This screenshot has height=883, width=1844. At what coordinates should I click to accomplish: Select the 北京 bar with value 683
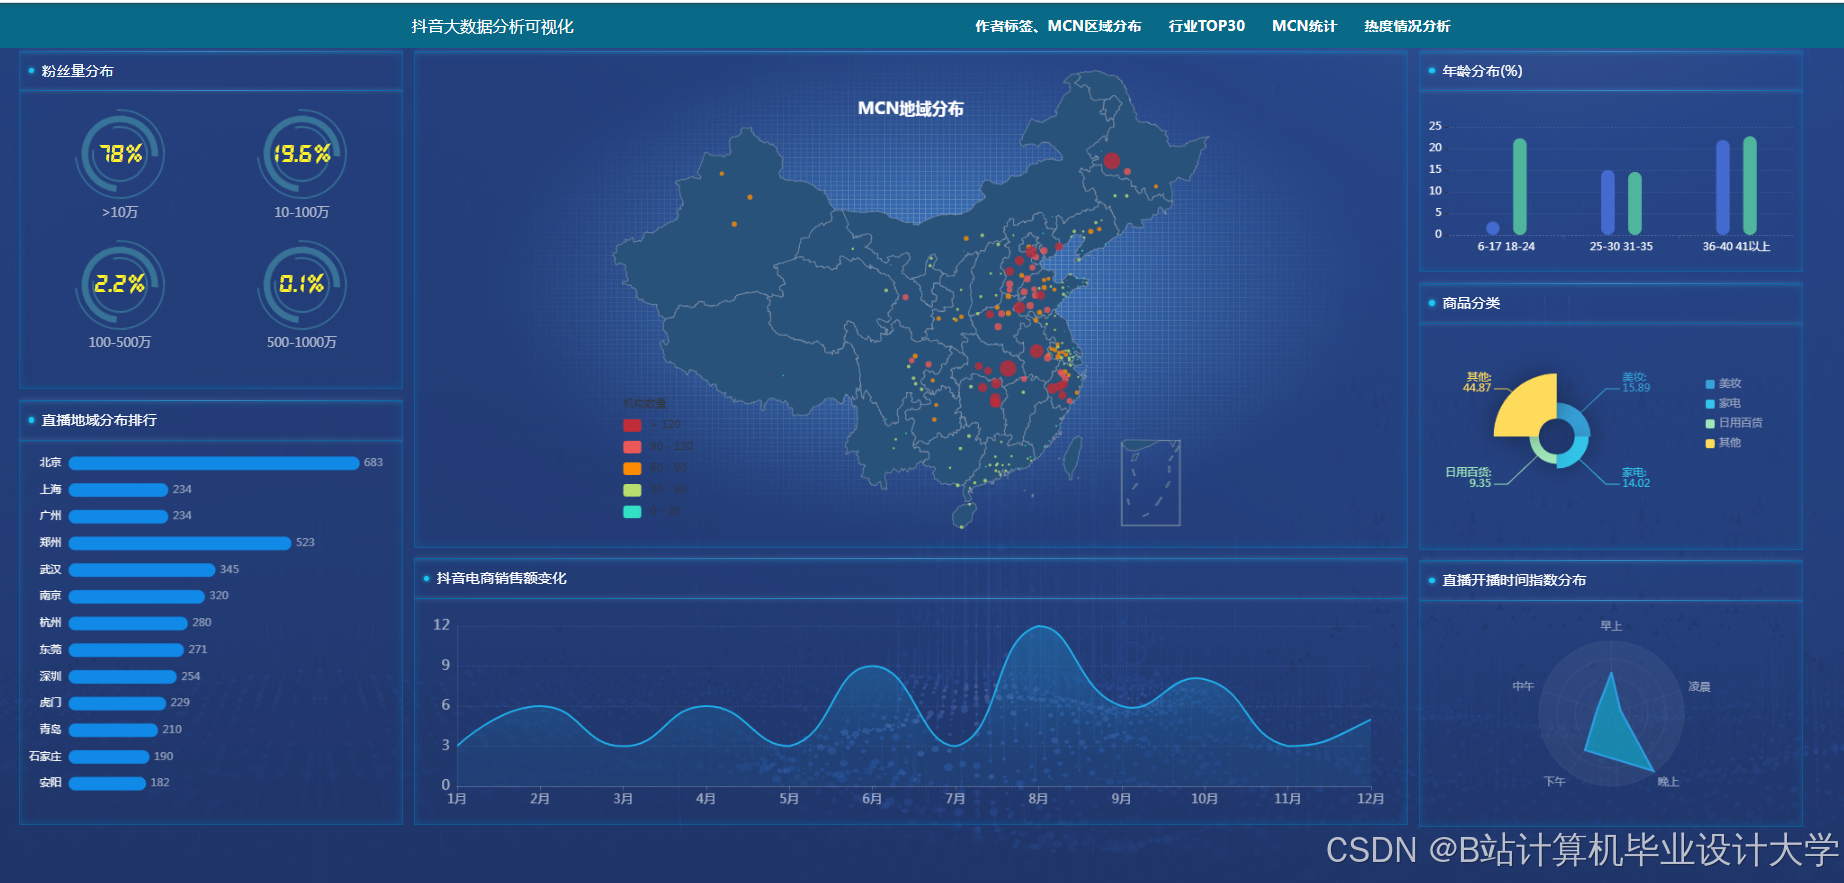pyautogui.click(x=214, y=463)
